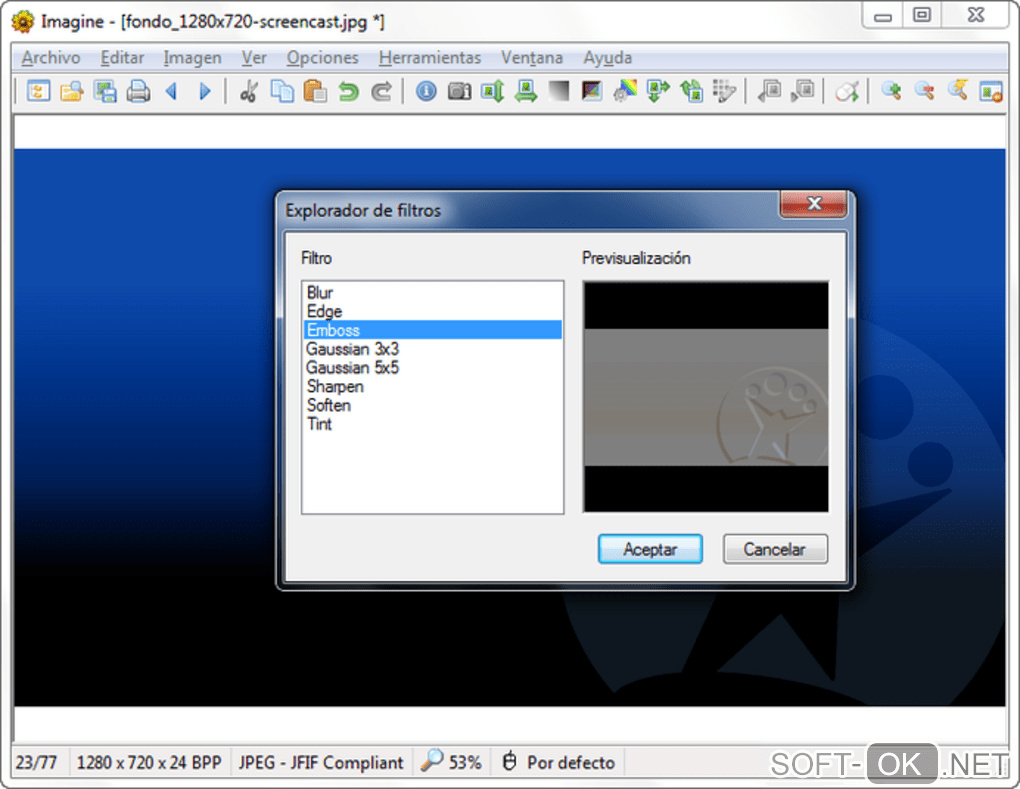Redo with the gray curved arrow
This screenshot has width=1020, height=789.
click(382, 91)
